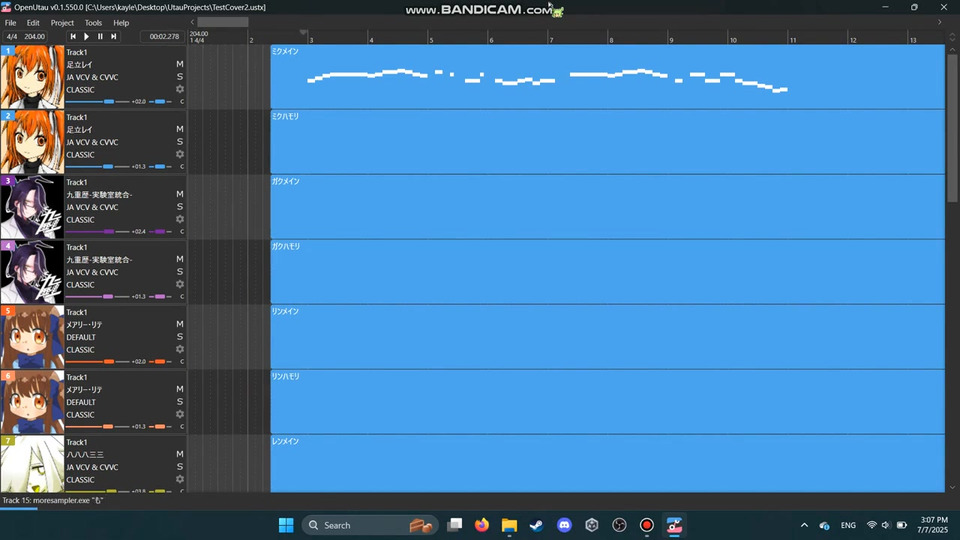Open track 3 settings gear
The height and width of the screenshot is (540, 960).
click(x=179, y=219)
